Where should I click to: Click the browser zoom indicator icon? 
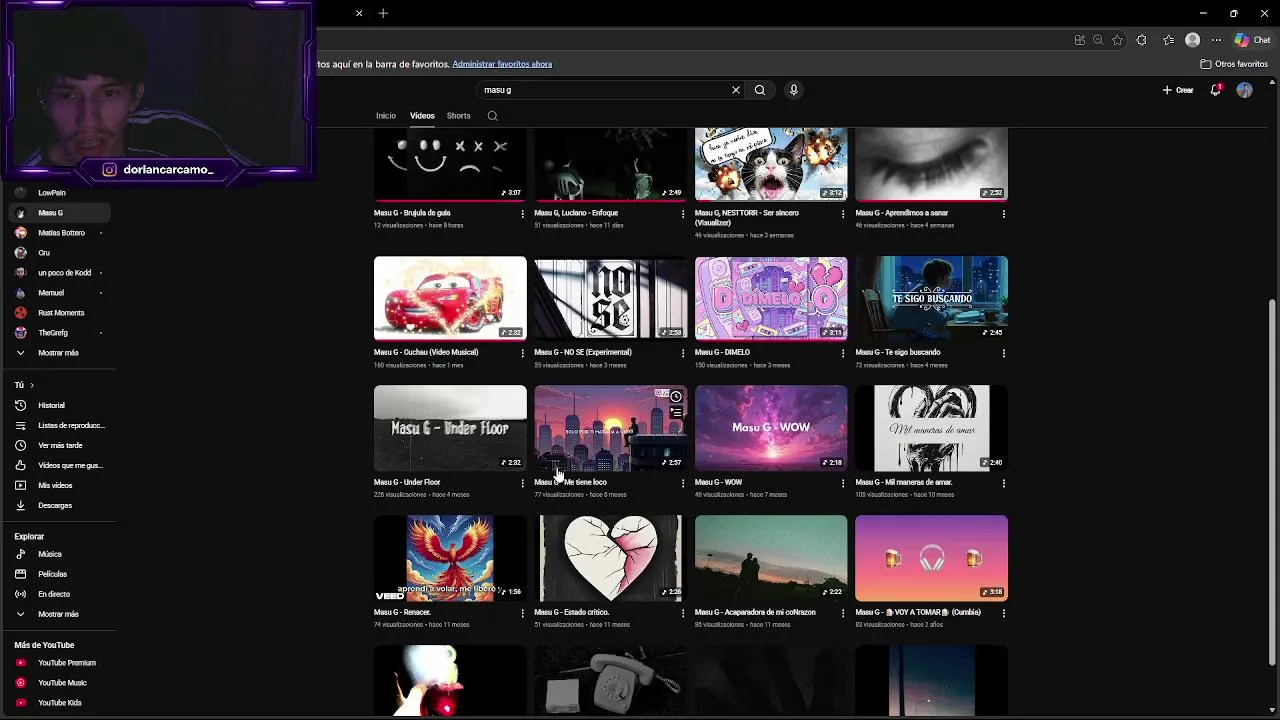(1098, 40)
